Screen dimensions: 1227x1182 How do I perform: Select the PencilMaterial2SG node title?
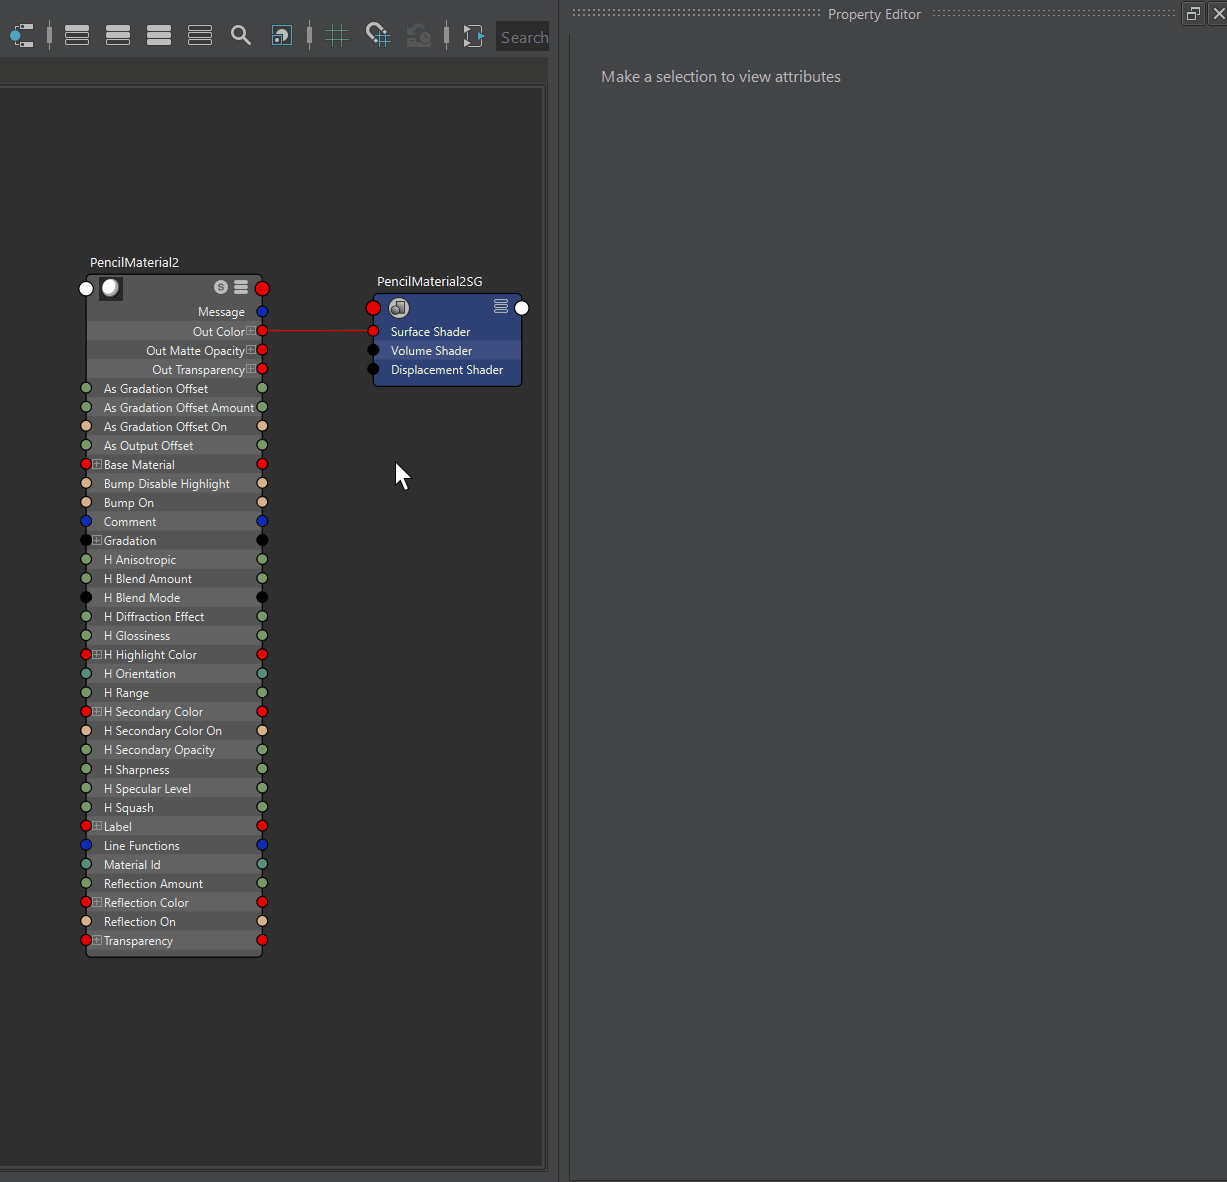[429, 282]
